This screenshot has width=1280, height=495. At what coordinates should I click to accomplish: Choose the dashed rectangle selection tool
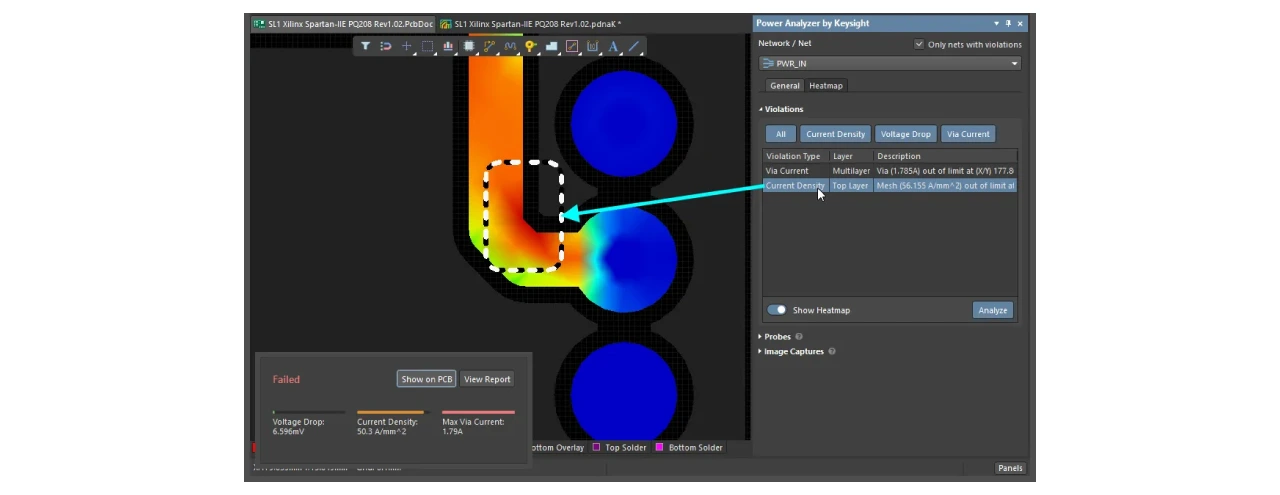pos(427,46)
